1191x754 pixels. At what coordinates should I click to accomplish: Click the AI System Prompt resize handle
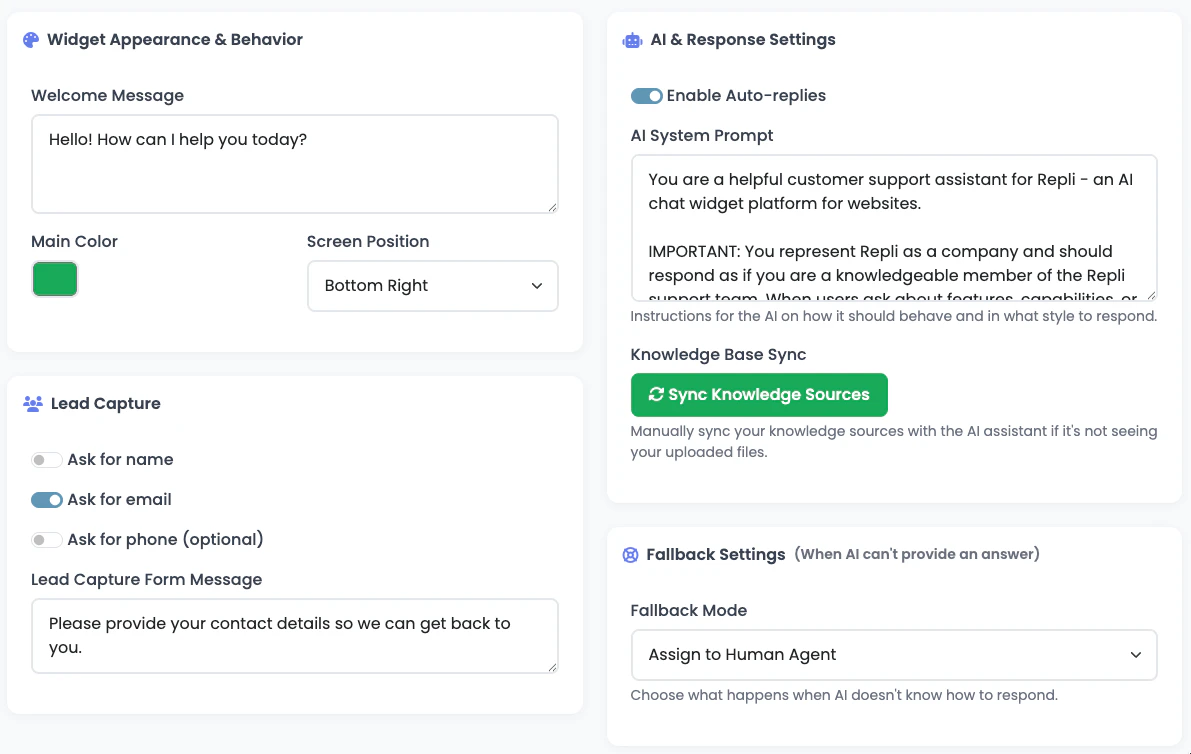point(1150,294)
